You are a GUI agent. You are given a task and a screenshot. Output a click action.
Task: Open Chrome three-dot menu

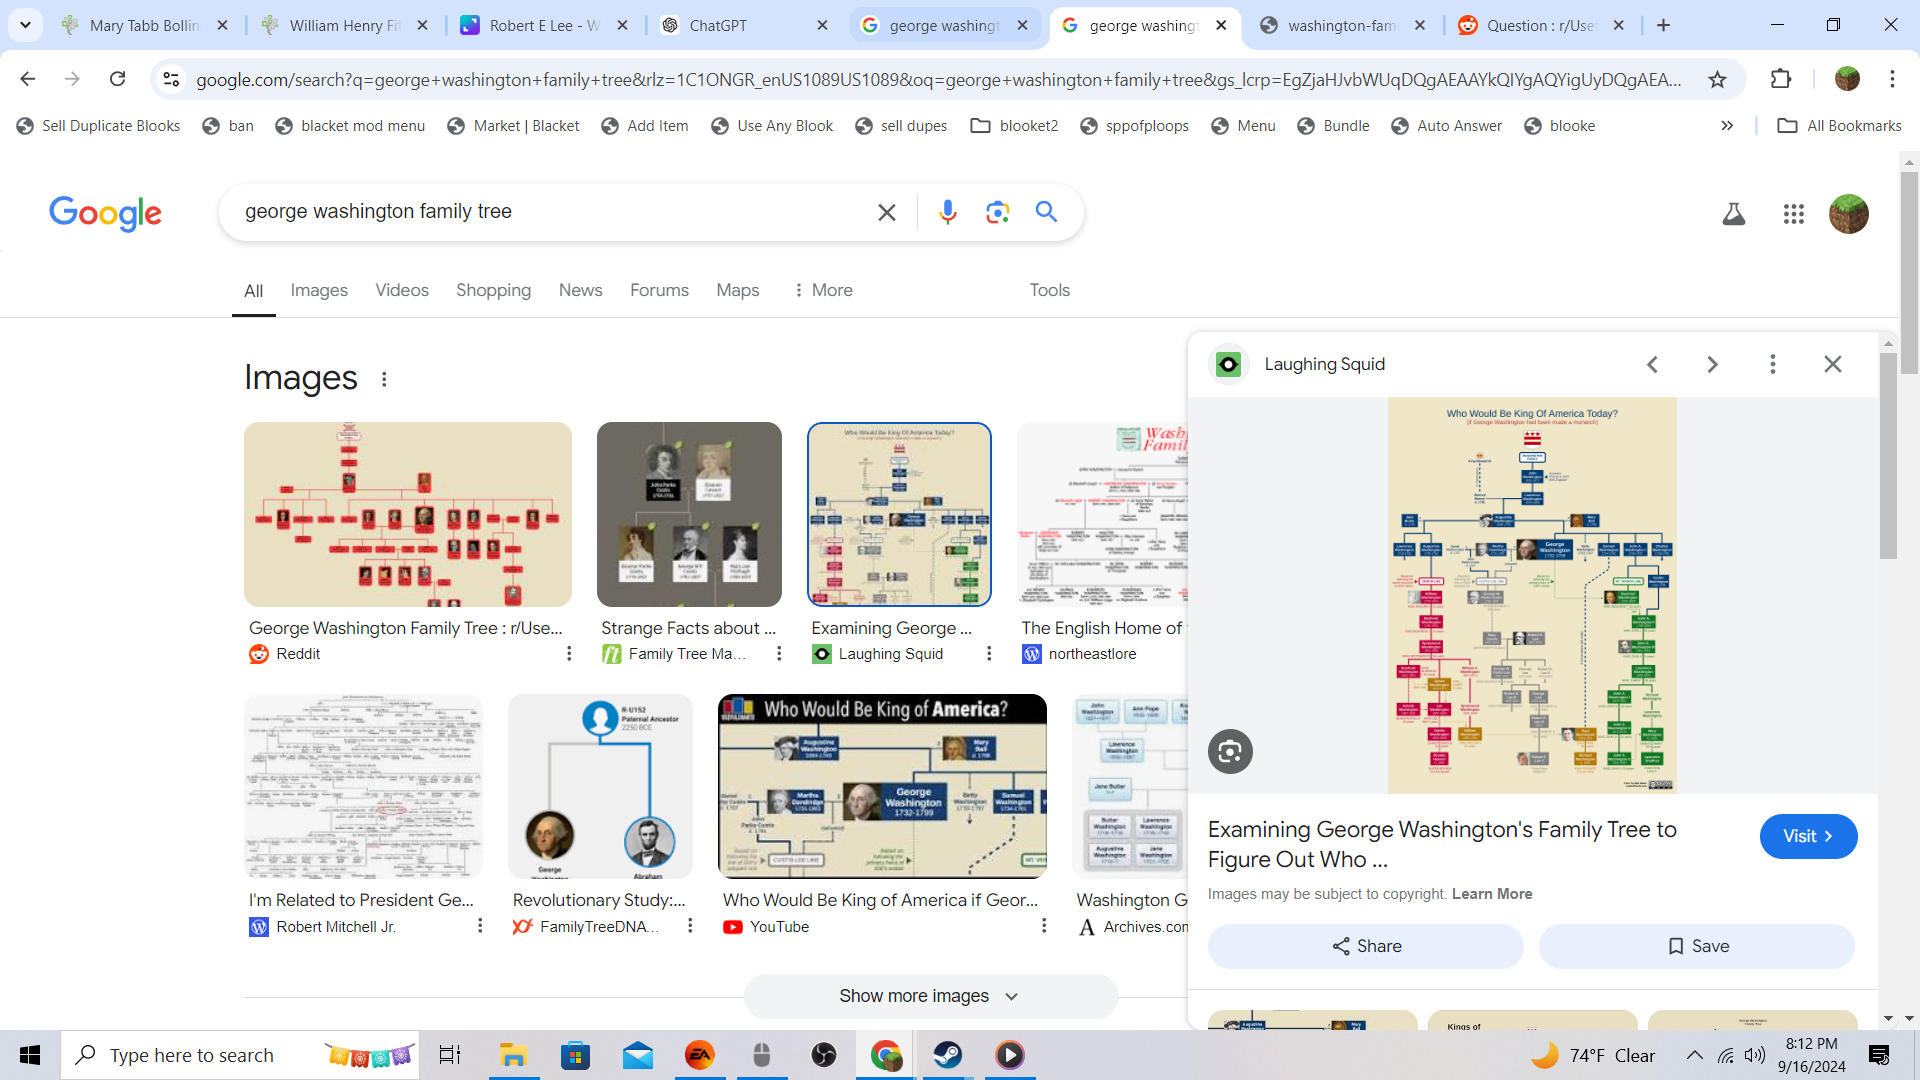pyautogui.click(x=1892, y=79)
